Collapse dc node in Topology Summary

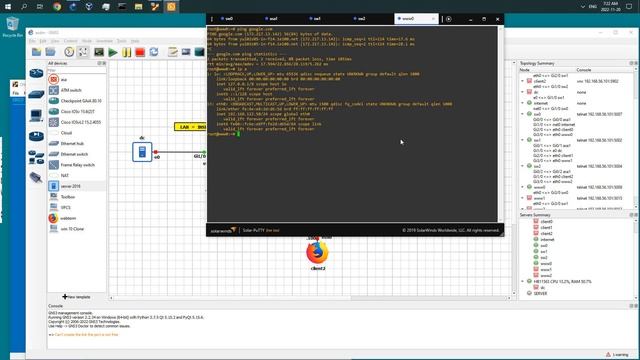tap(523, 92)
